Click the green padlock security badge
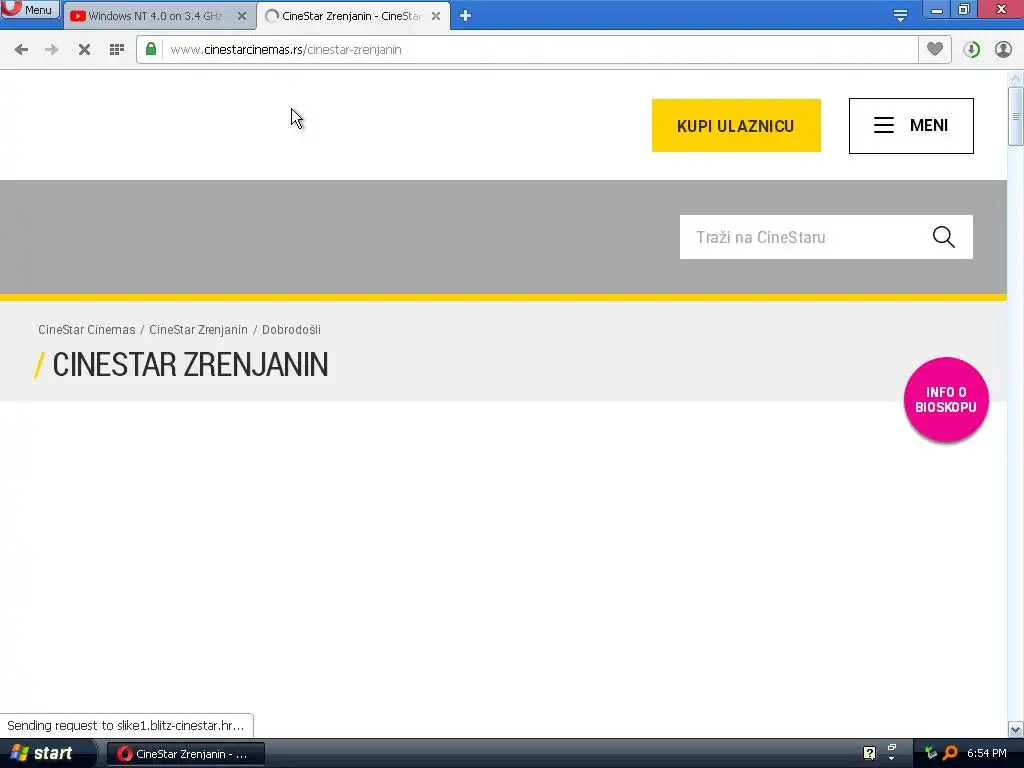This screenshot has width=1024, height=768. pyautogui.click(x=151, y=49)
